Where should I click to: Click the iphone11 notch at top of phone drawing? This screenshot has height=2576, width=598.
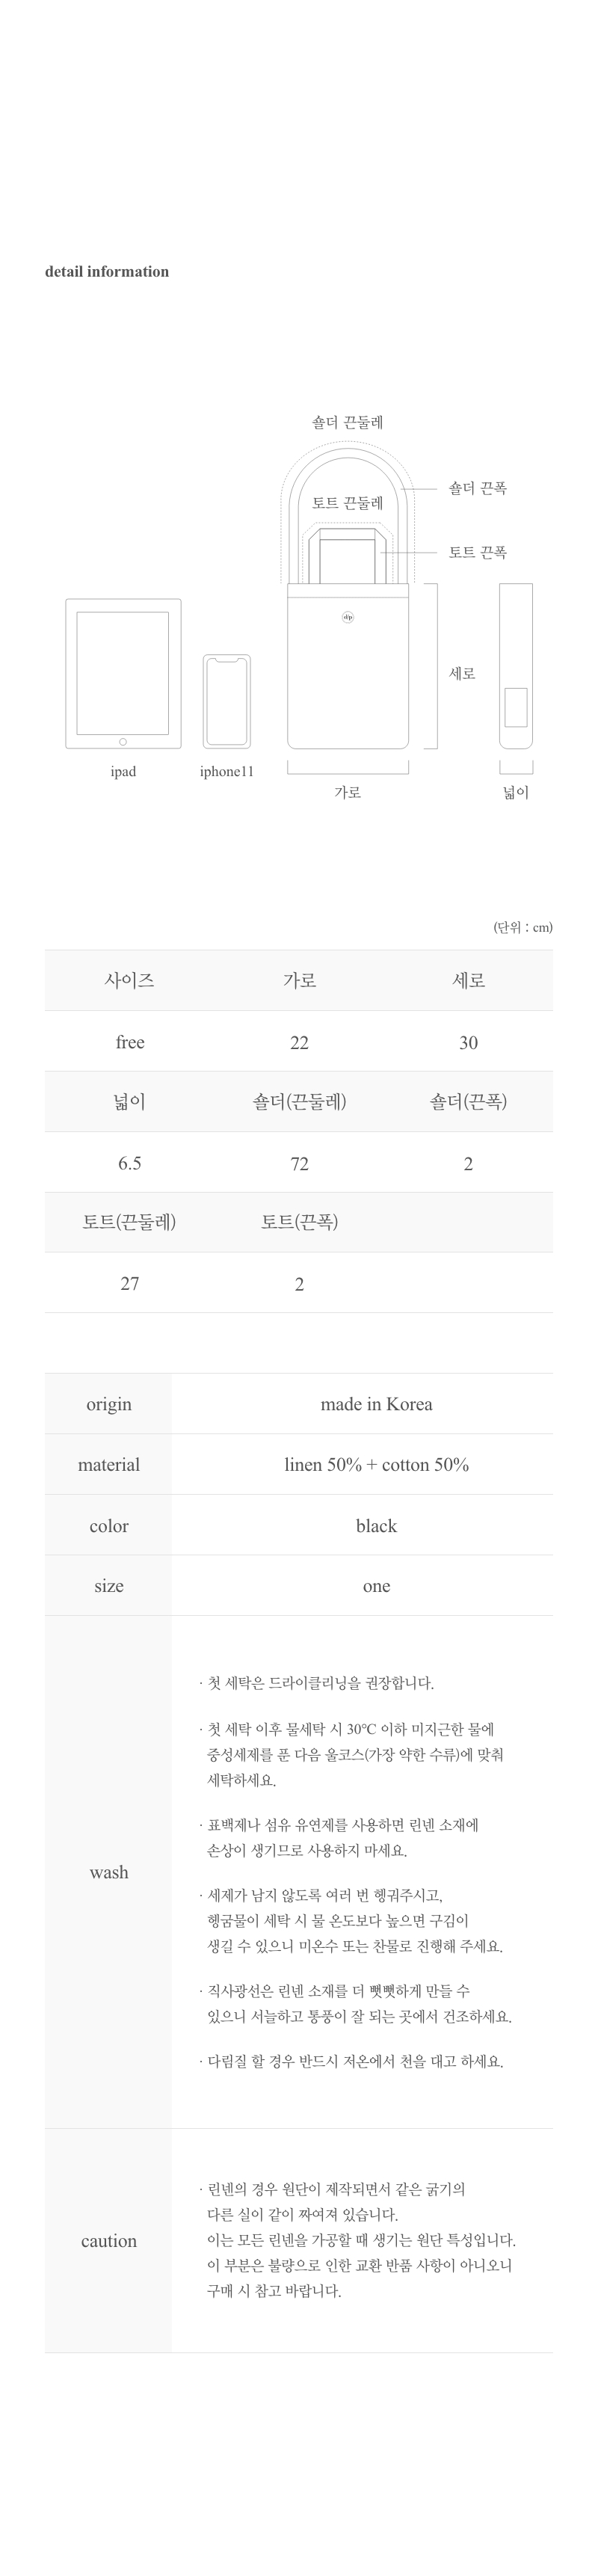(x=226, y=660)
